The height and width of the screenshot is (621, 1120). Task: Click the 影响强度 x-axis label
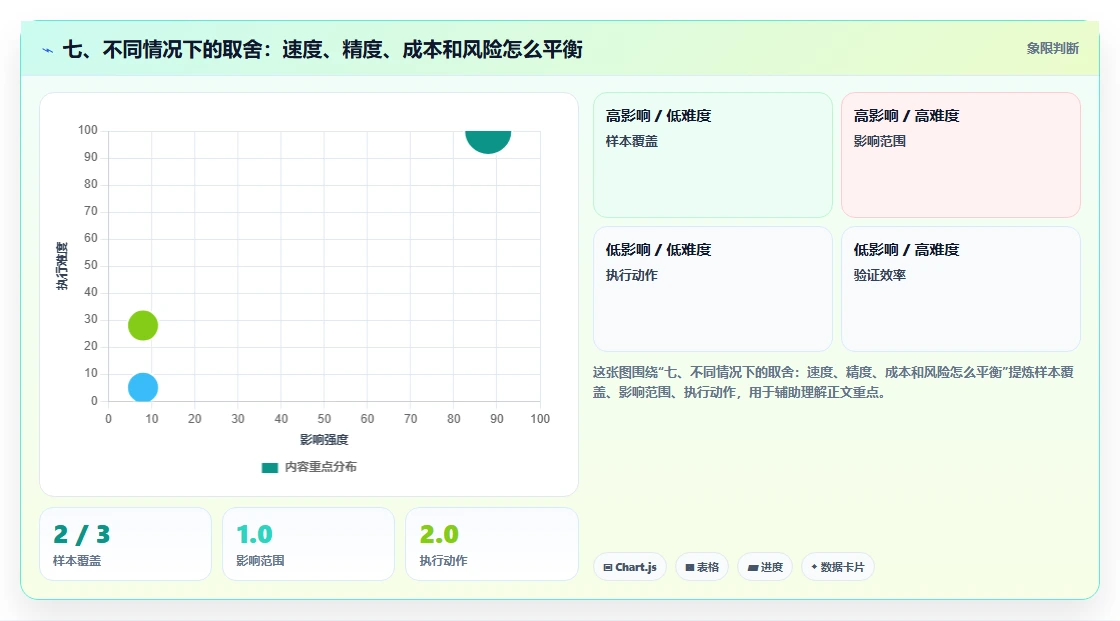[324, 439]
